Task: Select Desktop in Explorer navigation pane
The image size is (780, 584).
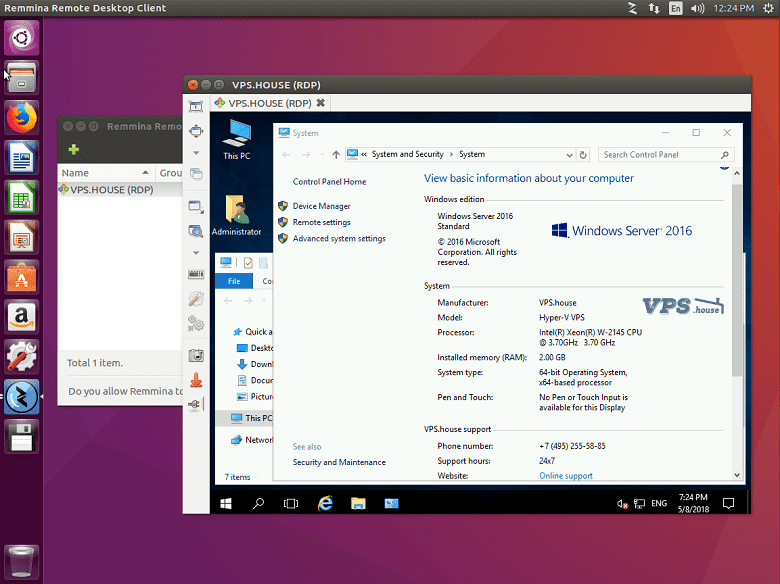Action: tap(255, 348)
